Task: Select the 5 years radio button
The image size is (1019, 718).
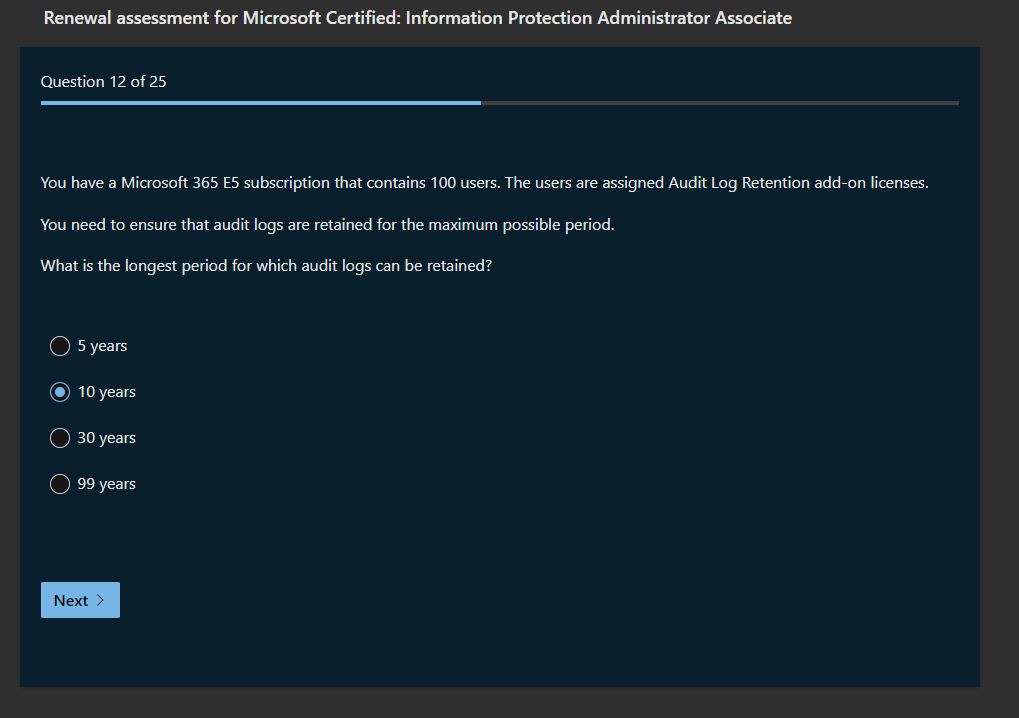Action: click(60, 346)
